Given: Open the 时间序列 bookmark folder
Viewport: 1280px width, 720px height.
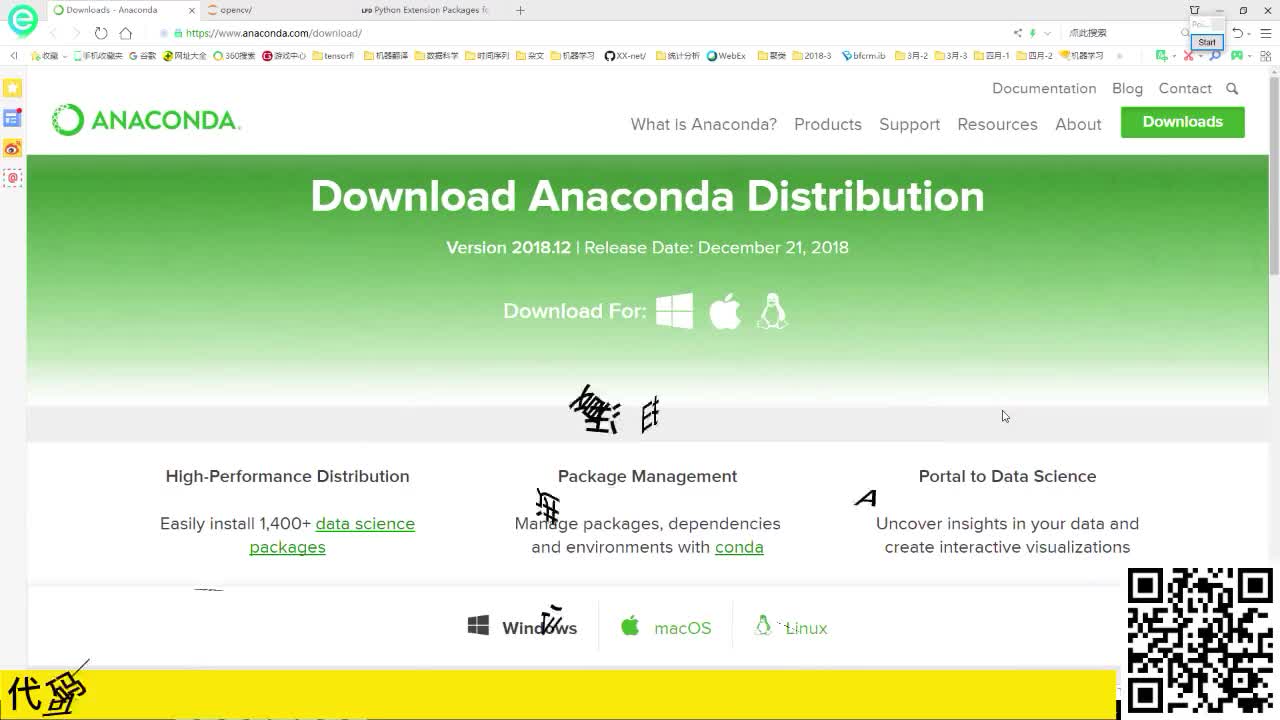Looking at the screenshot, I should pyautogui.click(x=487, y=56).
